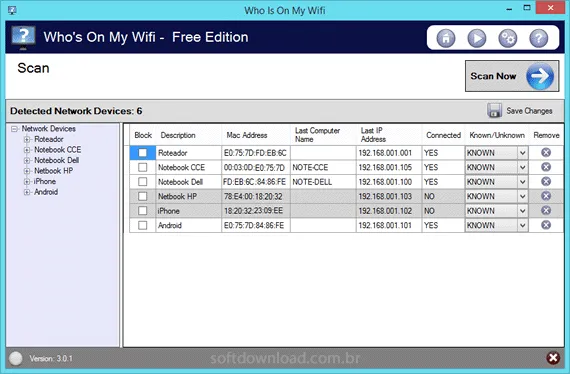Remove the iPhone device entry
Image resolution: width=570 pixels, height=374 pixels.
546,210
